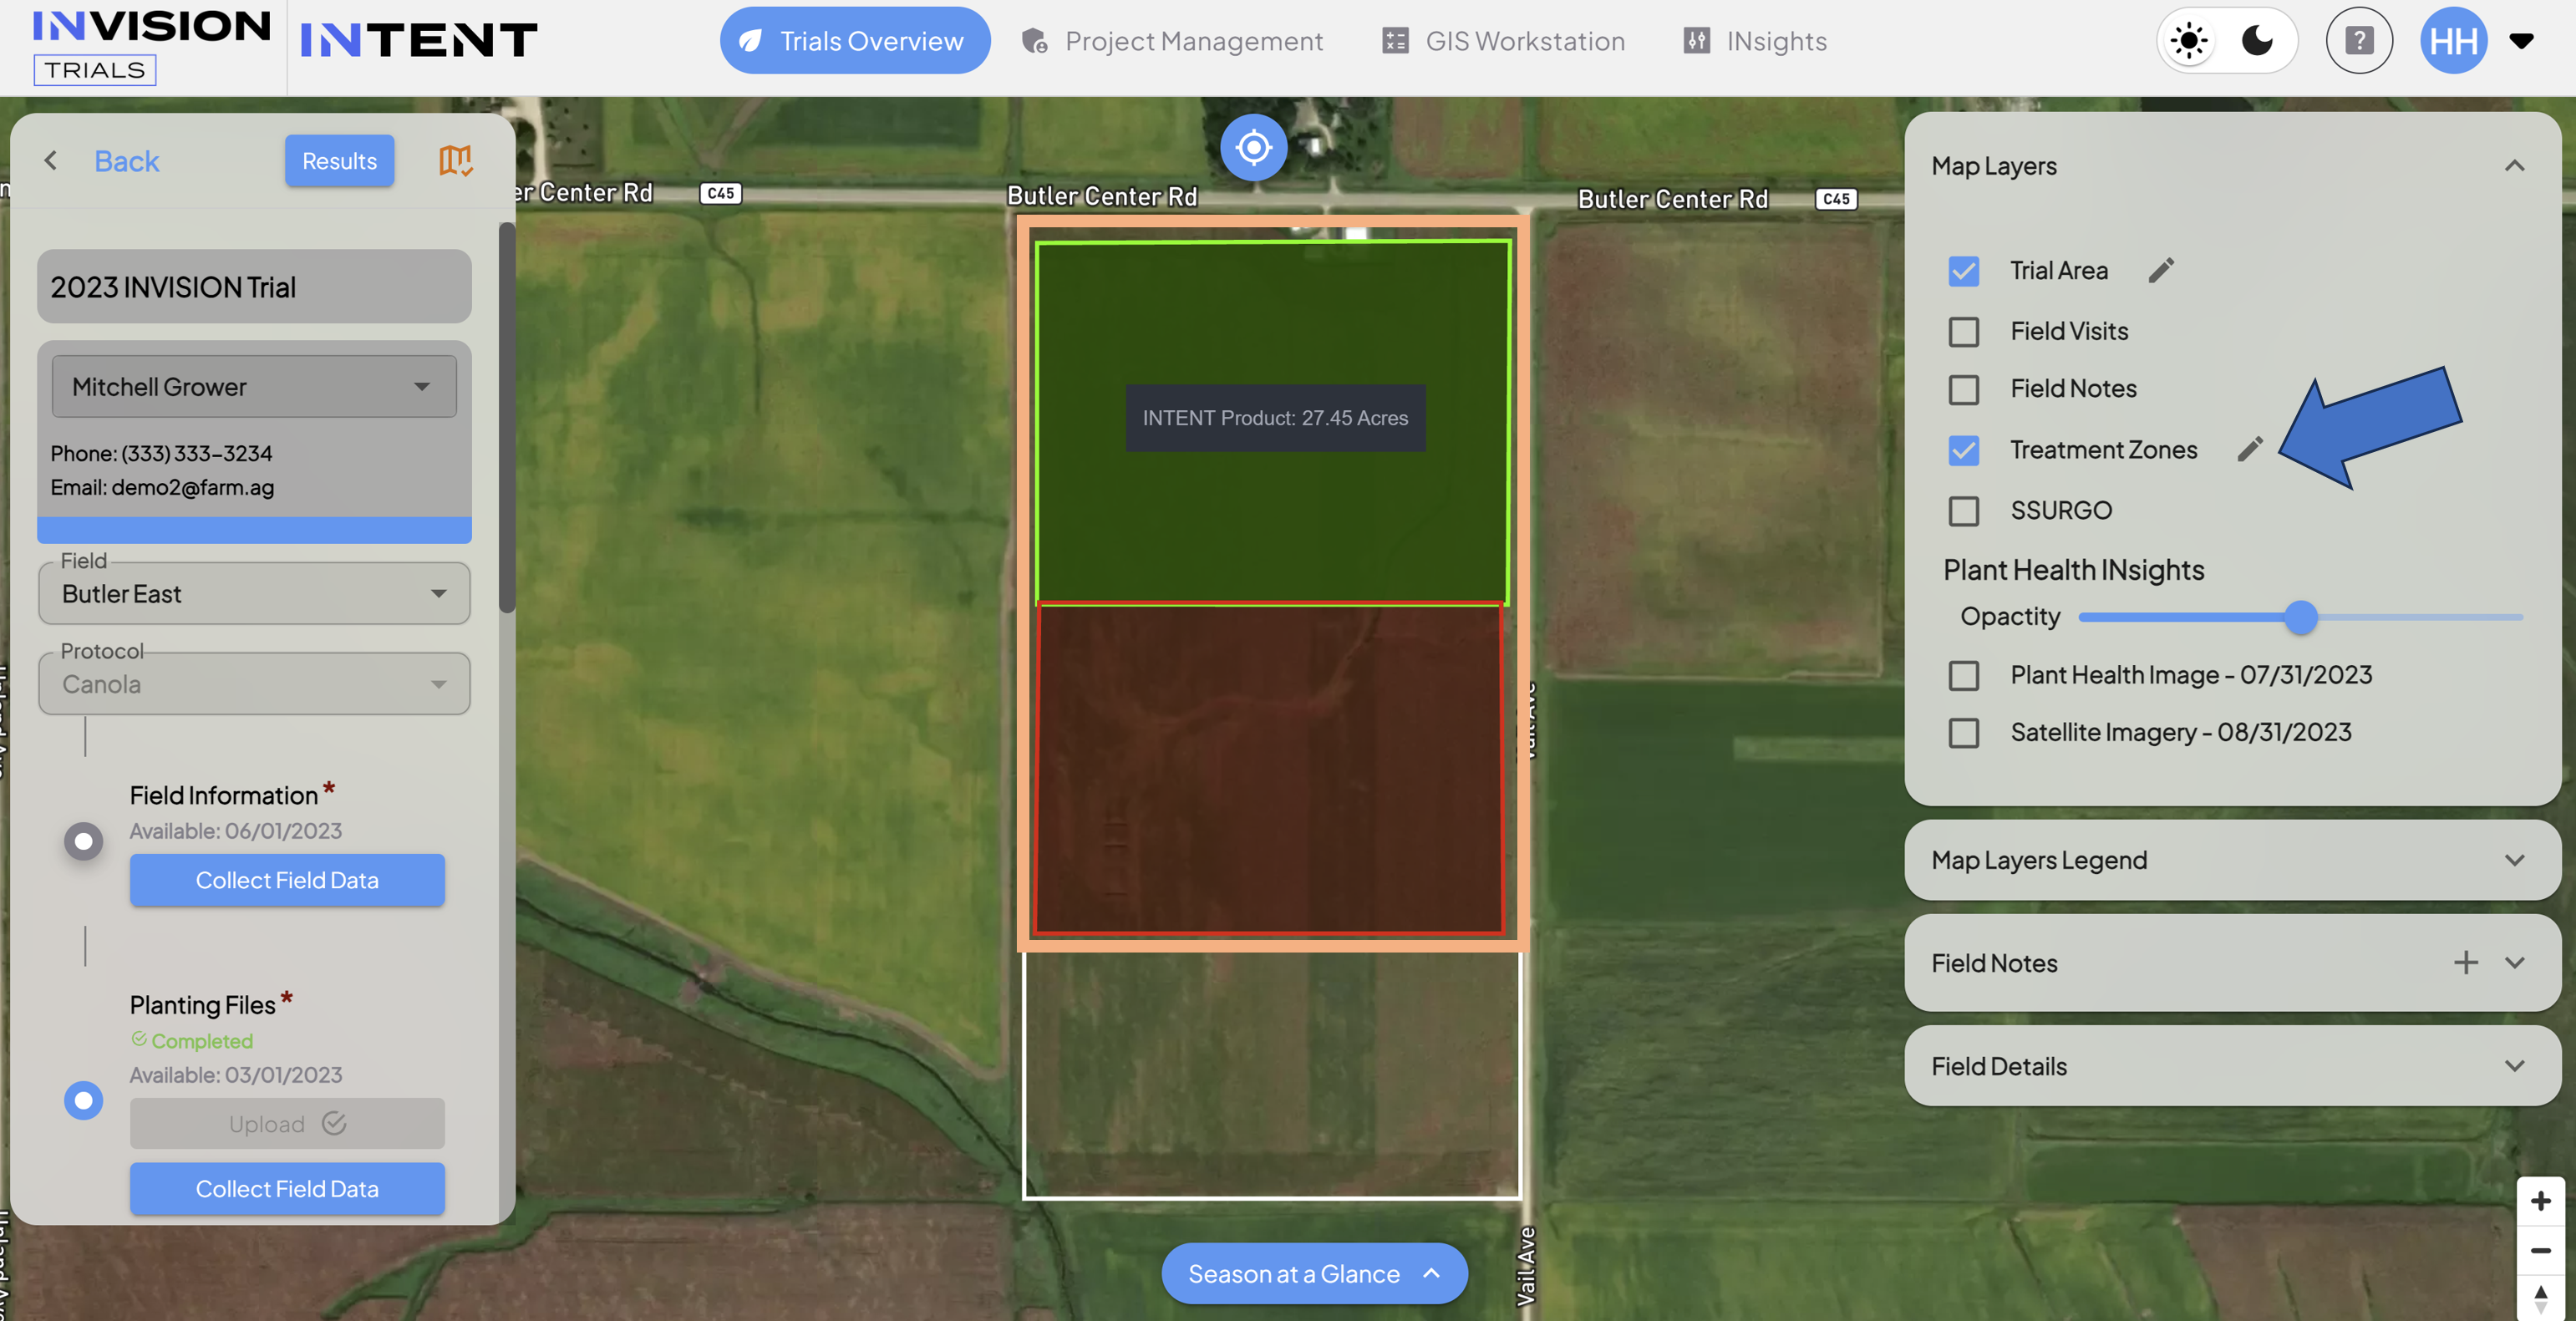
Task: Click the Plant Health opacity slider handle
Action: 2300,618
